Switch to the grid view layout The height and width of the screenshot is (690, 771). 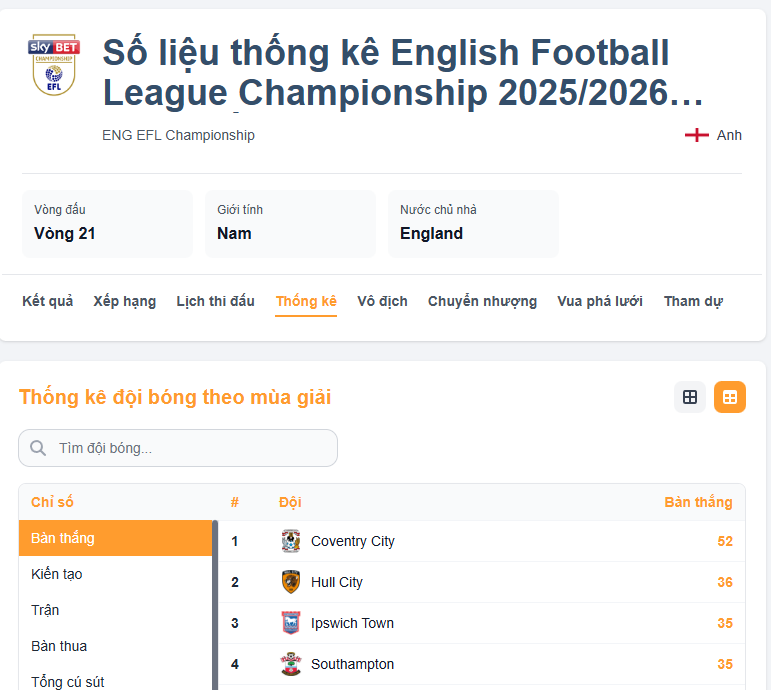pyautogui.click(x=690, y=397)
